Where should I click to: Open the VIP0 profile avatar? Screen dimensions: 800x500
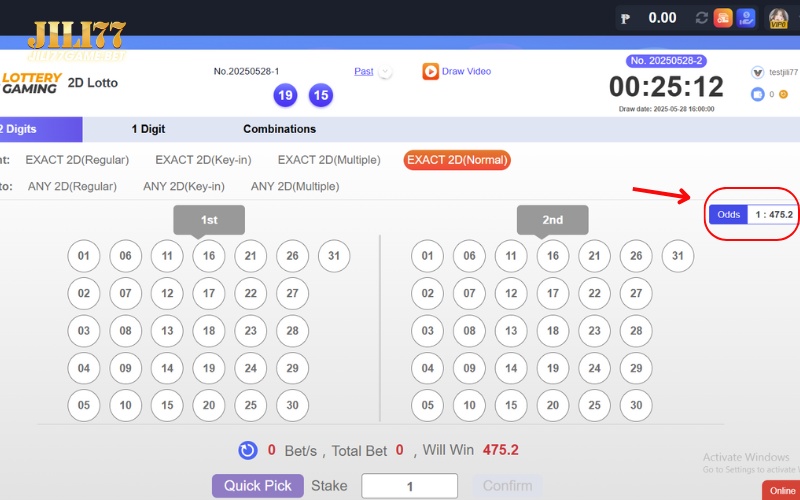coord(779,18)
